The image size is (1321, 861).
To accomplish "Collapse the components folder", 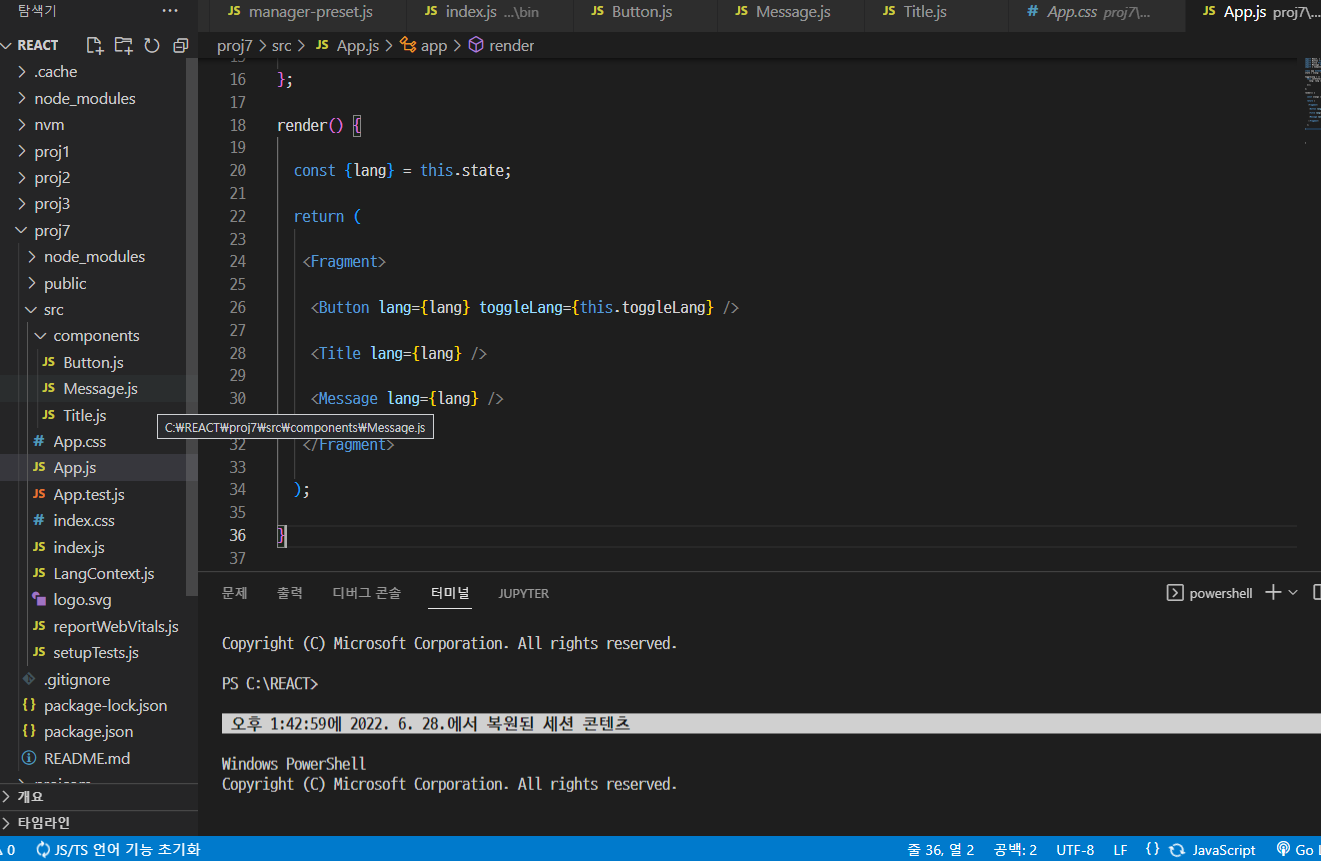I will 96,335.
